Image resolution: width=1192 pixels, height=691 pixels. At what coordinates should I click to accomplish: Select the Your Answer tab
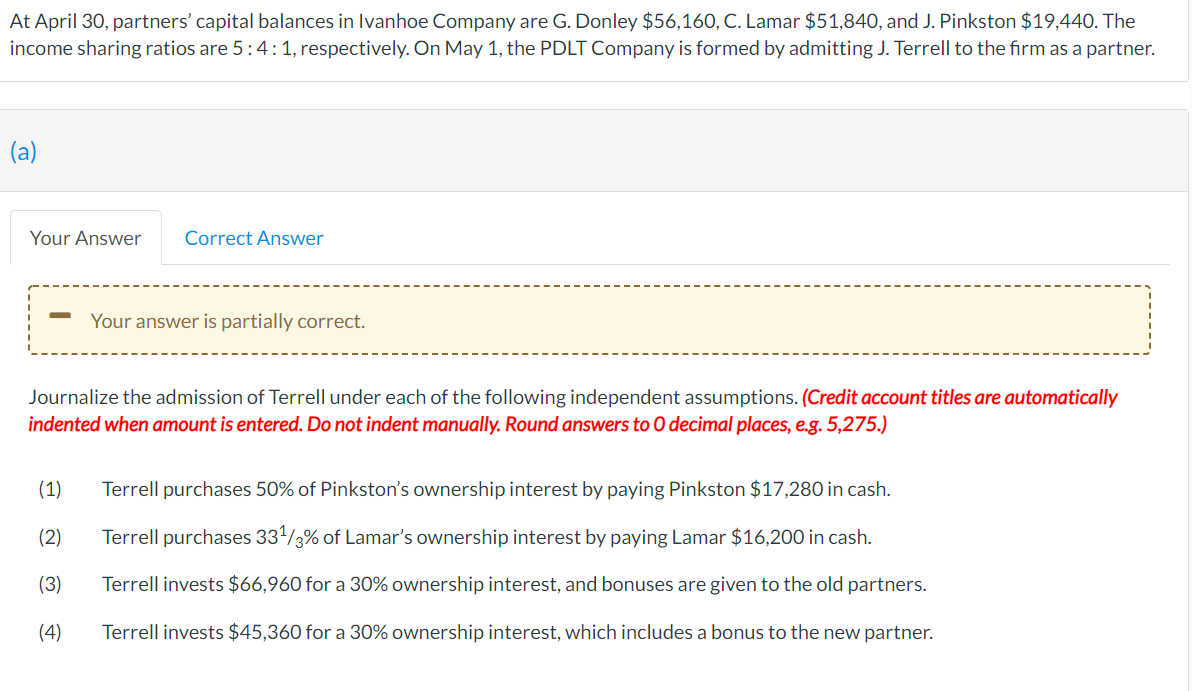85,237
